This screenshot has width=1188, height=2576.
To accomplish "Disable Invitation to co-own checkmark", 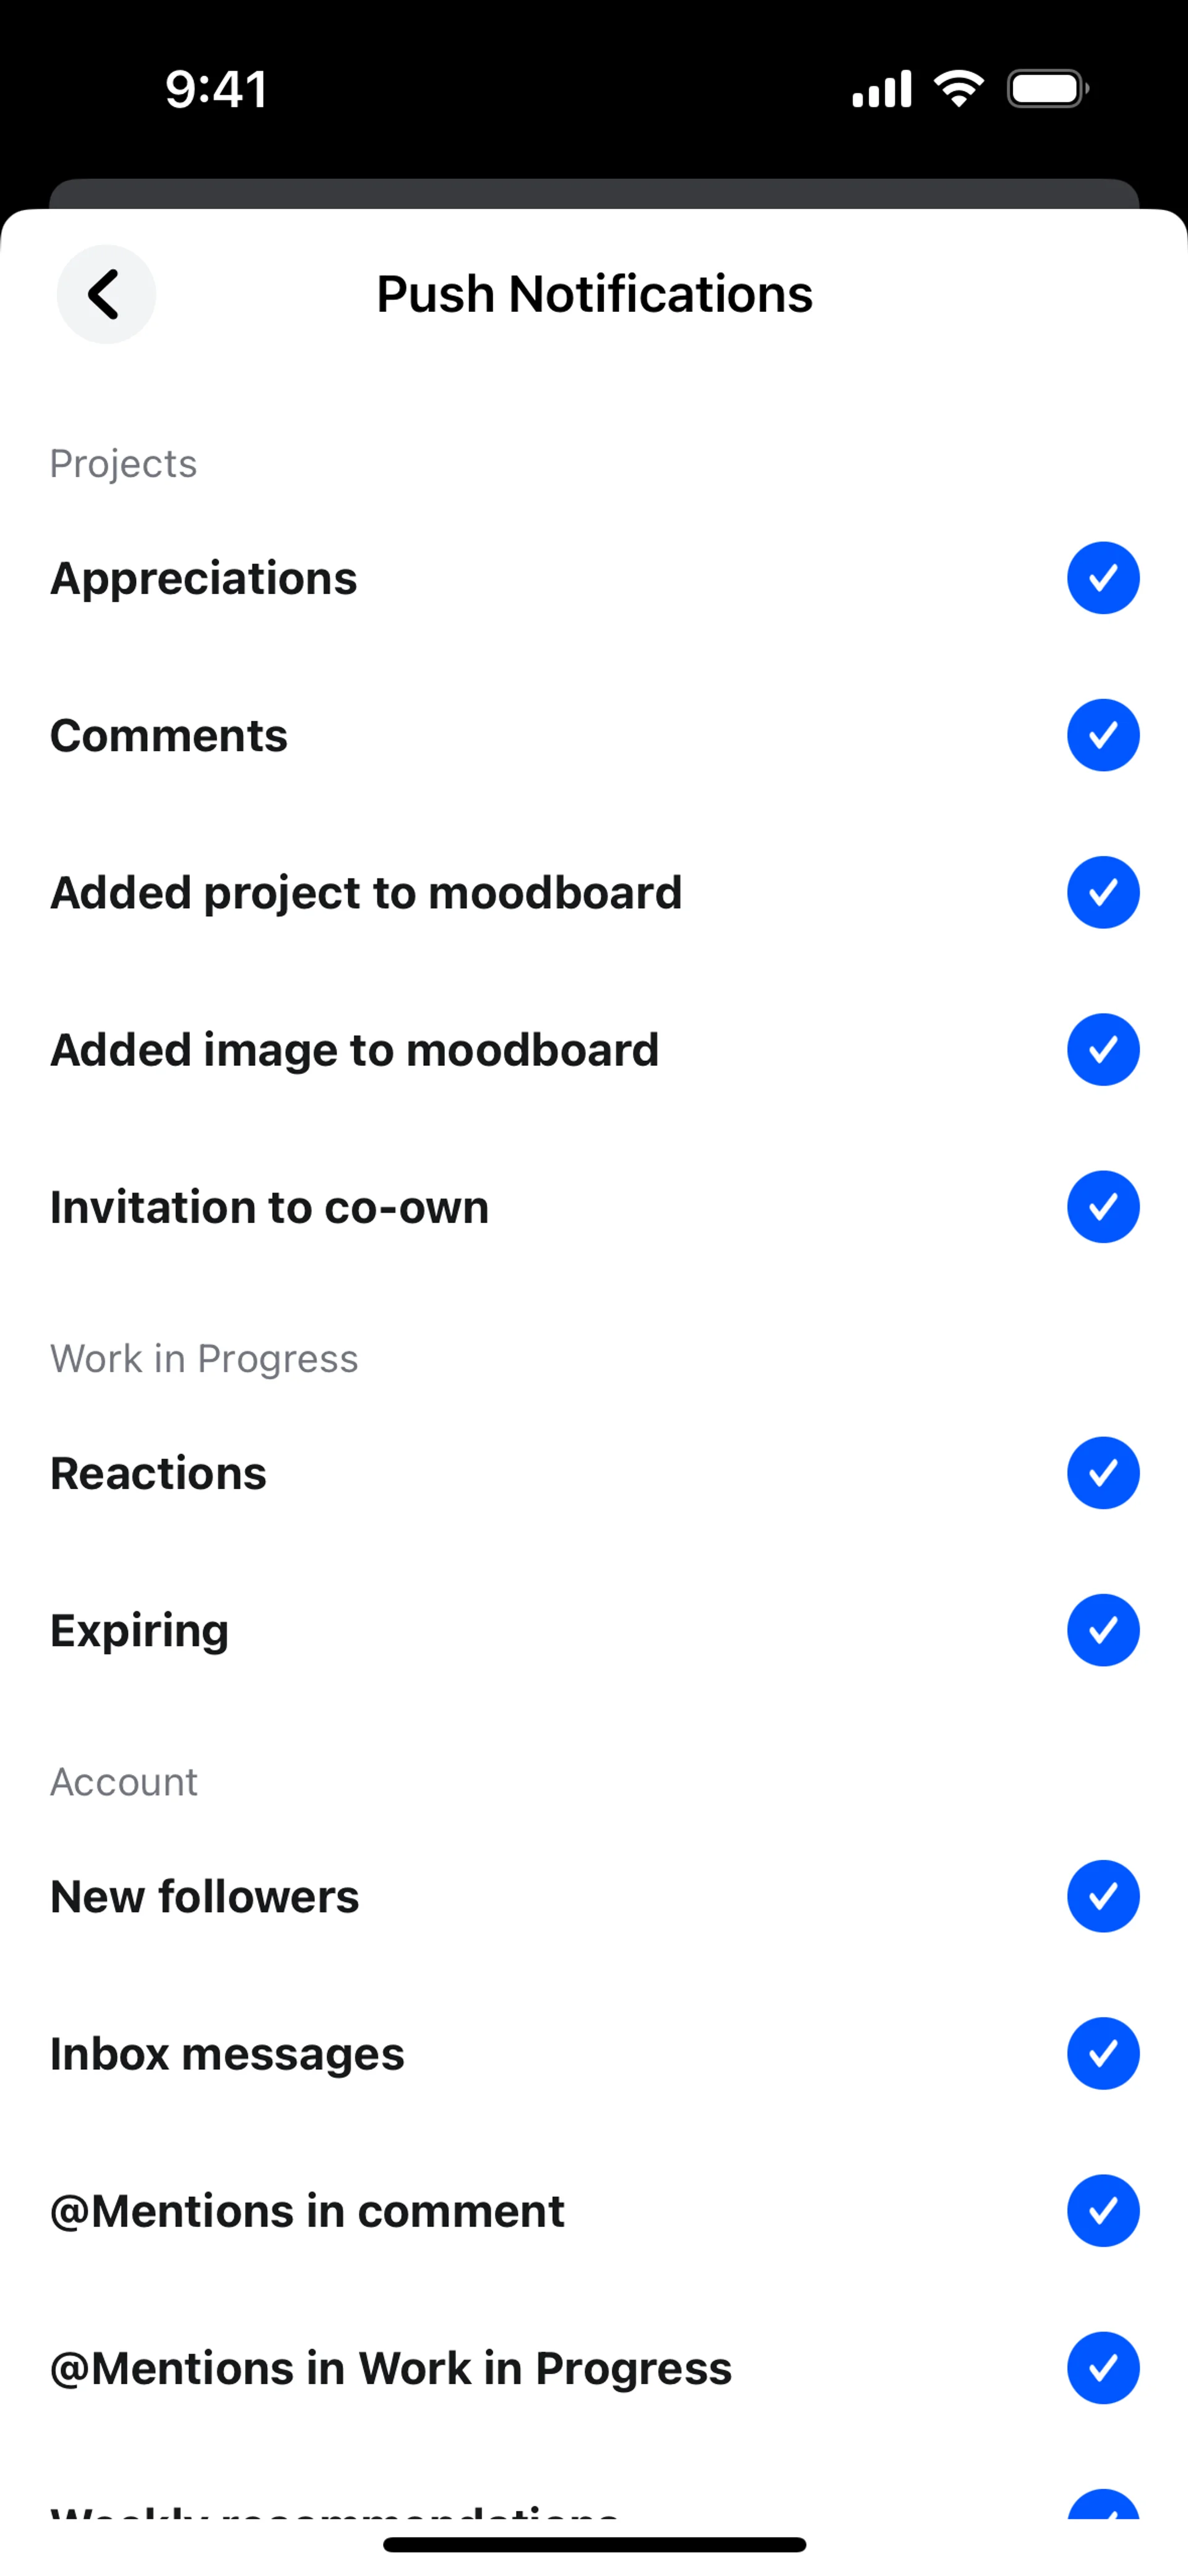I will pos(1102,1207).
